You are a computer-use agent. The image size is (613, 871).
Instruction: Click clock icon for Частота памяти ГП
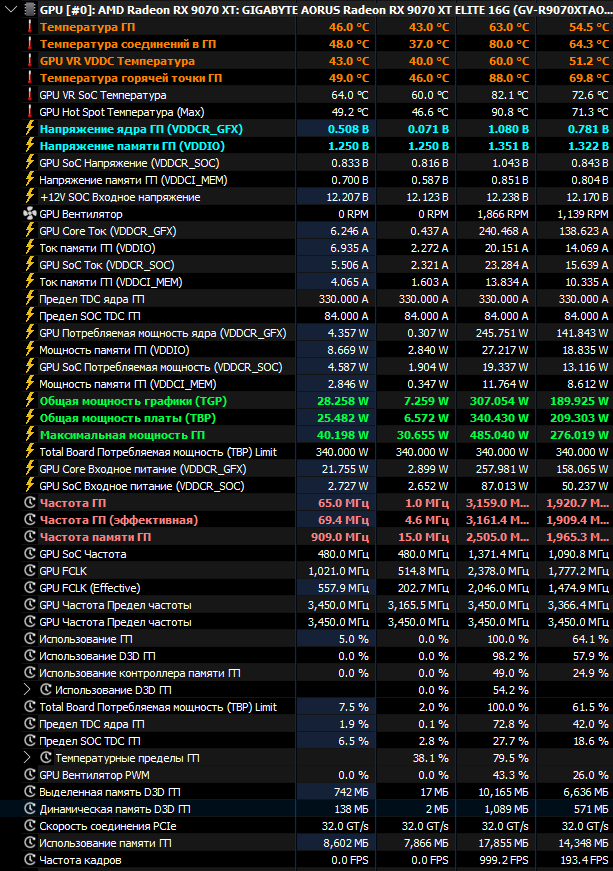pos(30,537)
